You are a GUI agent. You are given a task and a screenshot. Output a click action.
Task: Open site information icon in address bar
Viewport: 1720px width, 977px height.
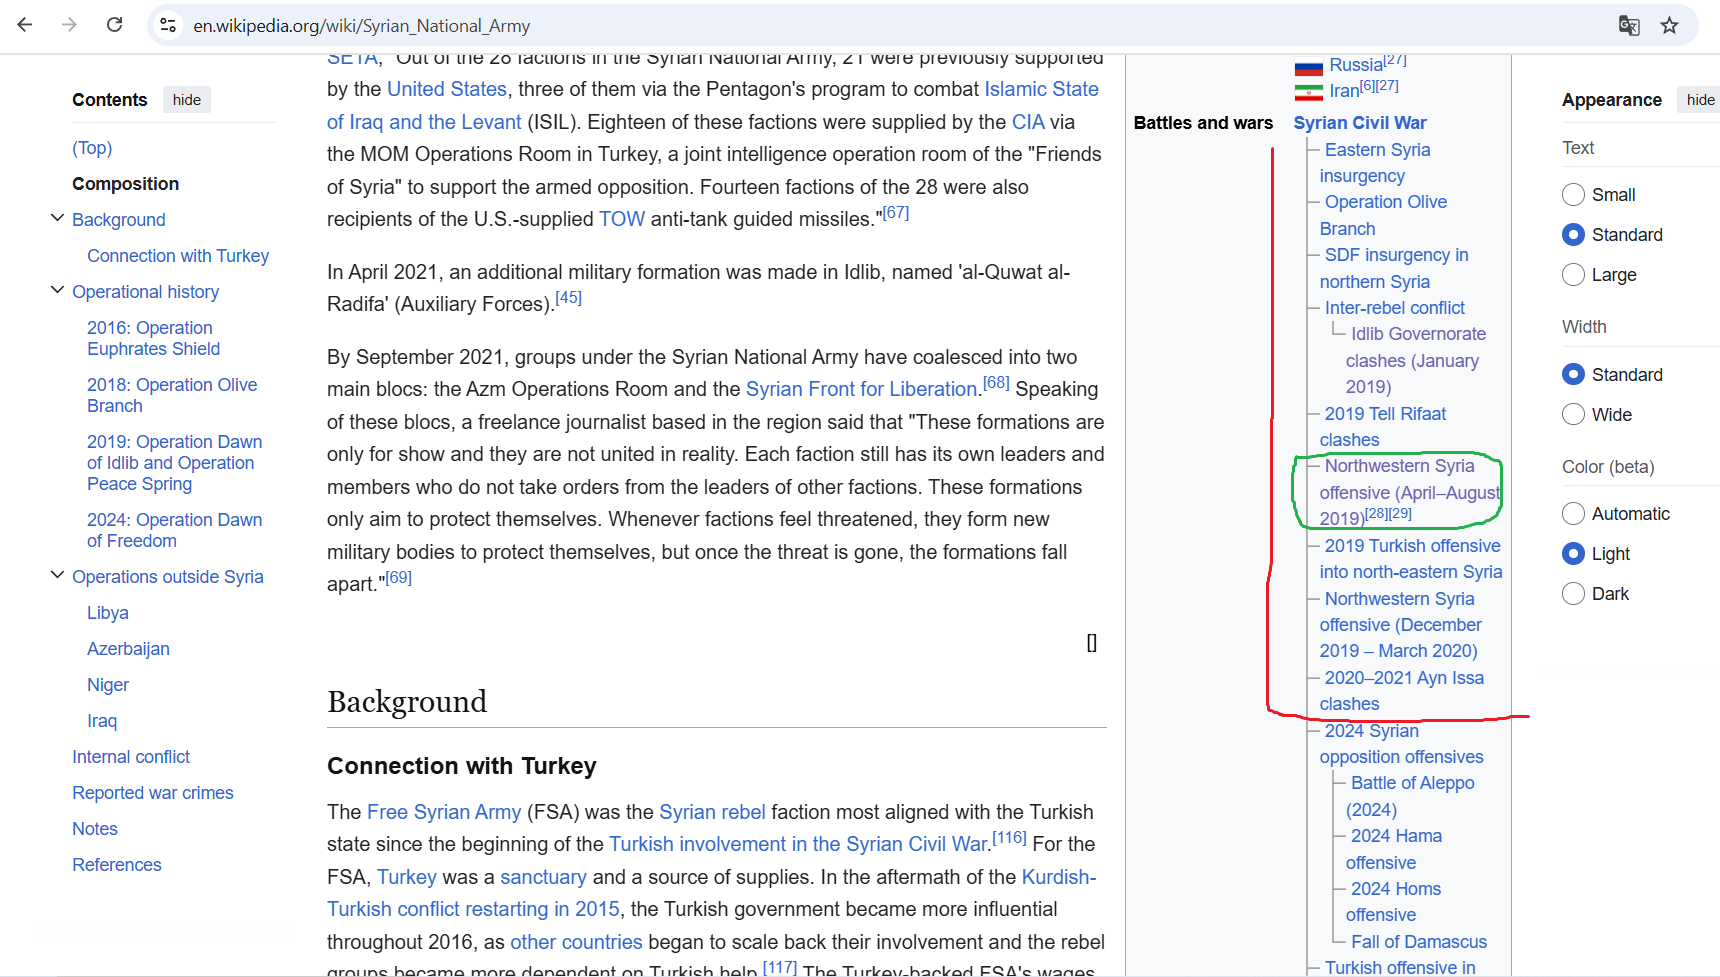coord(168,25)
